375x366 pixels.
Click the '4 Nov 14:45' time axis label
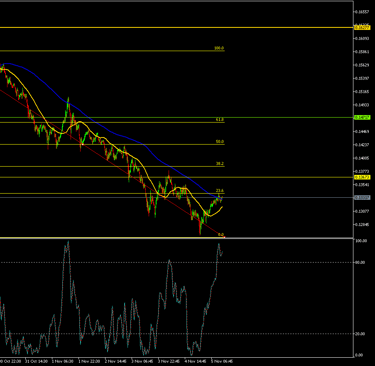point(195,361)
